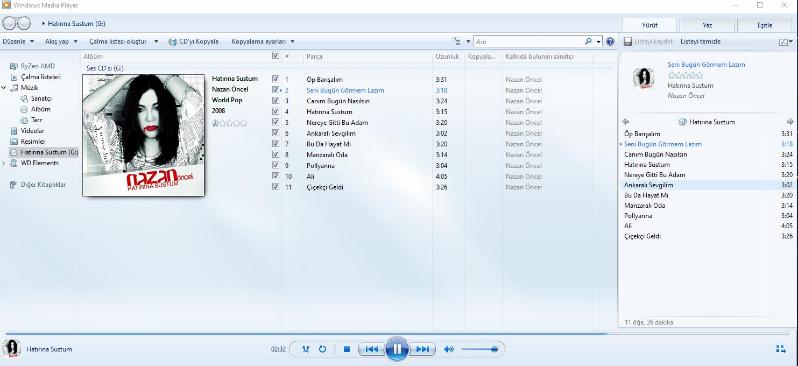Click Seni Bugün Gömmem Lazım title link
Viewport: 798px width, 366px height.
(x=706, y=65)
